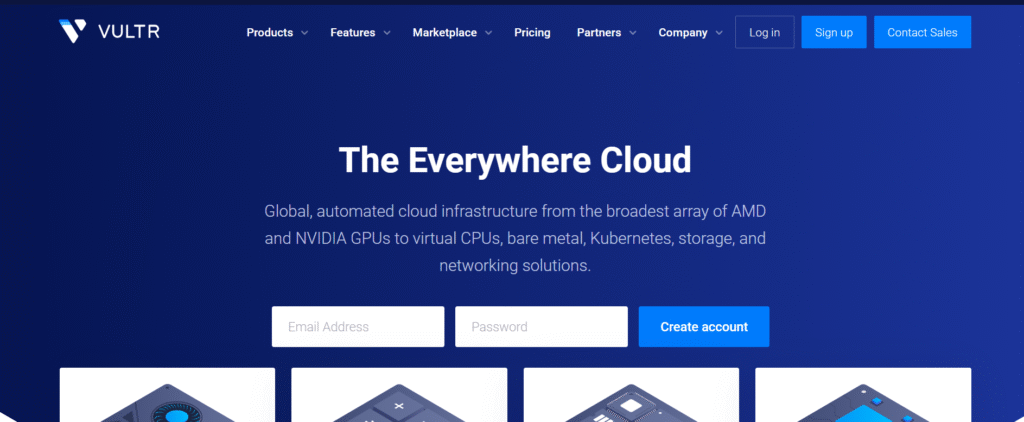Screen dimensions: 1024x422
Task: Click the chevron arrow next to Marketplace
Action: click(489, 33)
